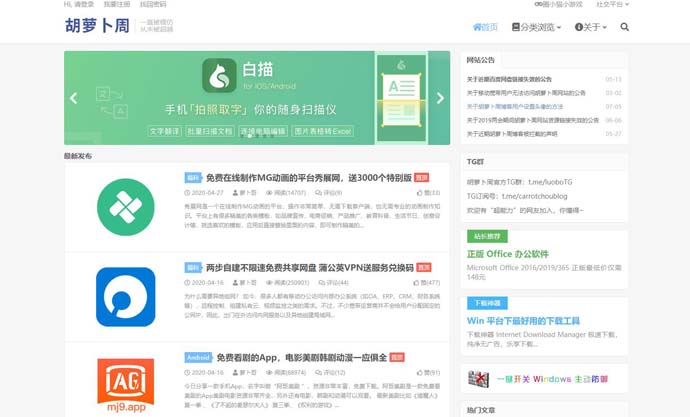Open comments (44) of 蒲公英VPN article

click(333, 282)
